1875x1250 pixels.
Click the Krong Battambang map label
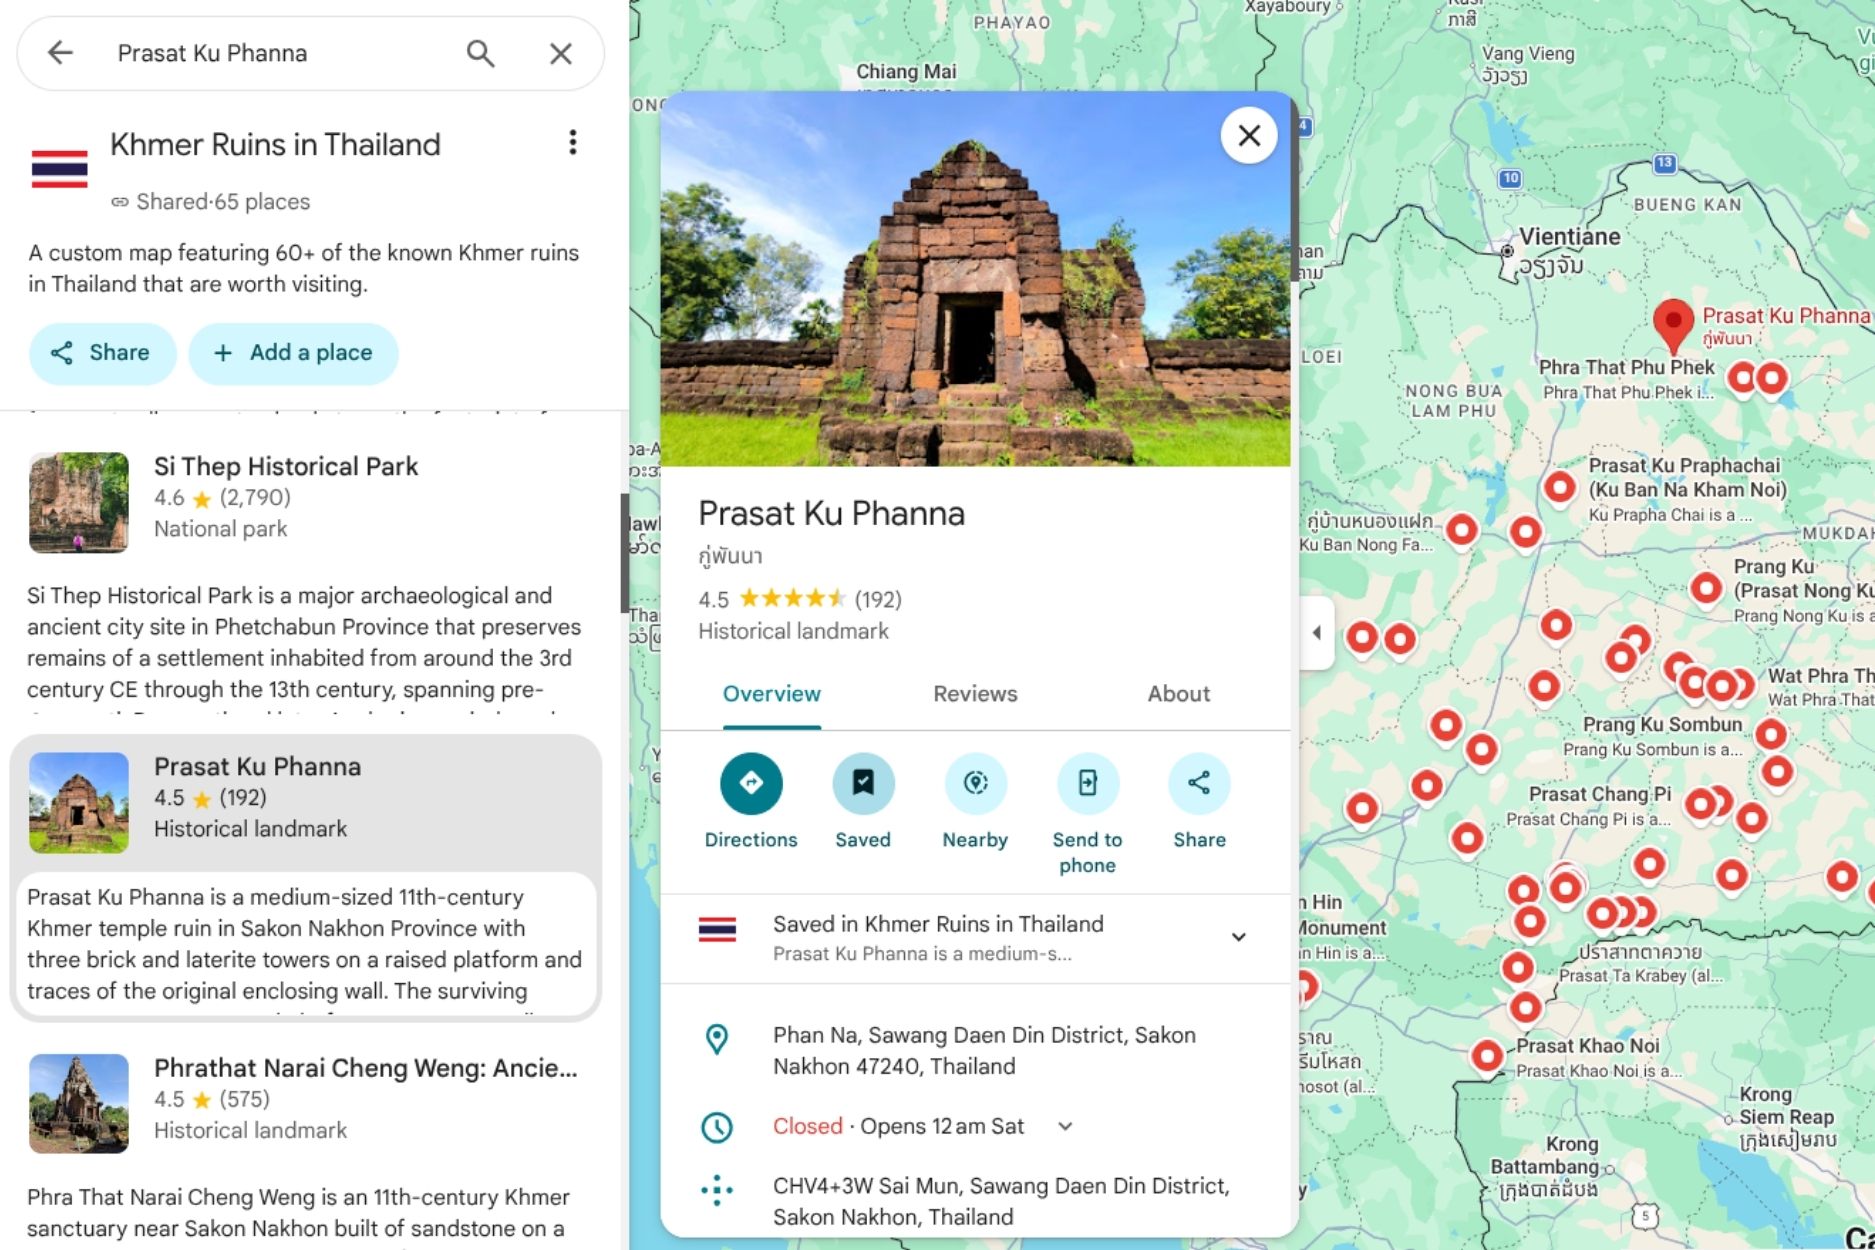1545,1156
